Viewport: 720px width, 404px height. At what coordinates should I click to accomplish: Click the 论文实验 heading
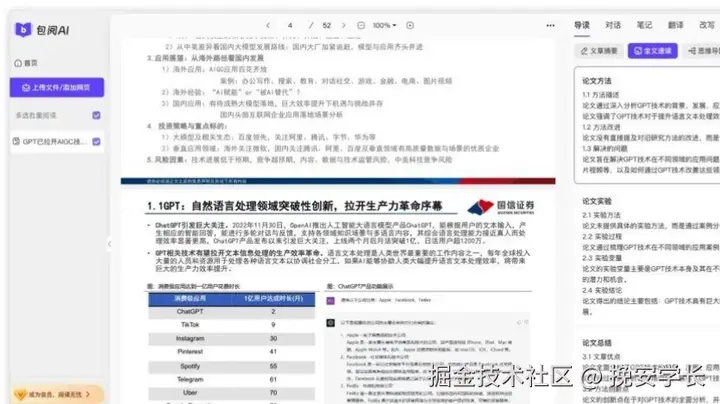tap(597, 201)
